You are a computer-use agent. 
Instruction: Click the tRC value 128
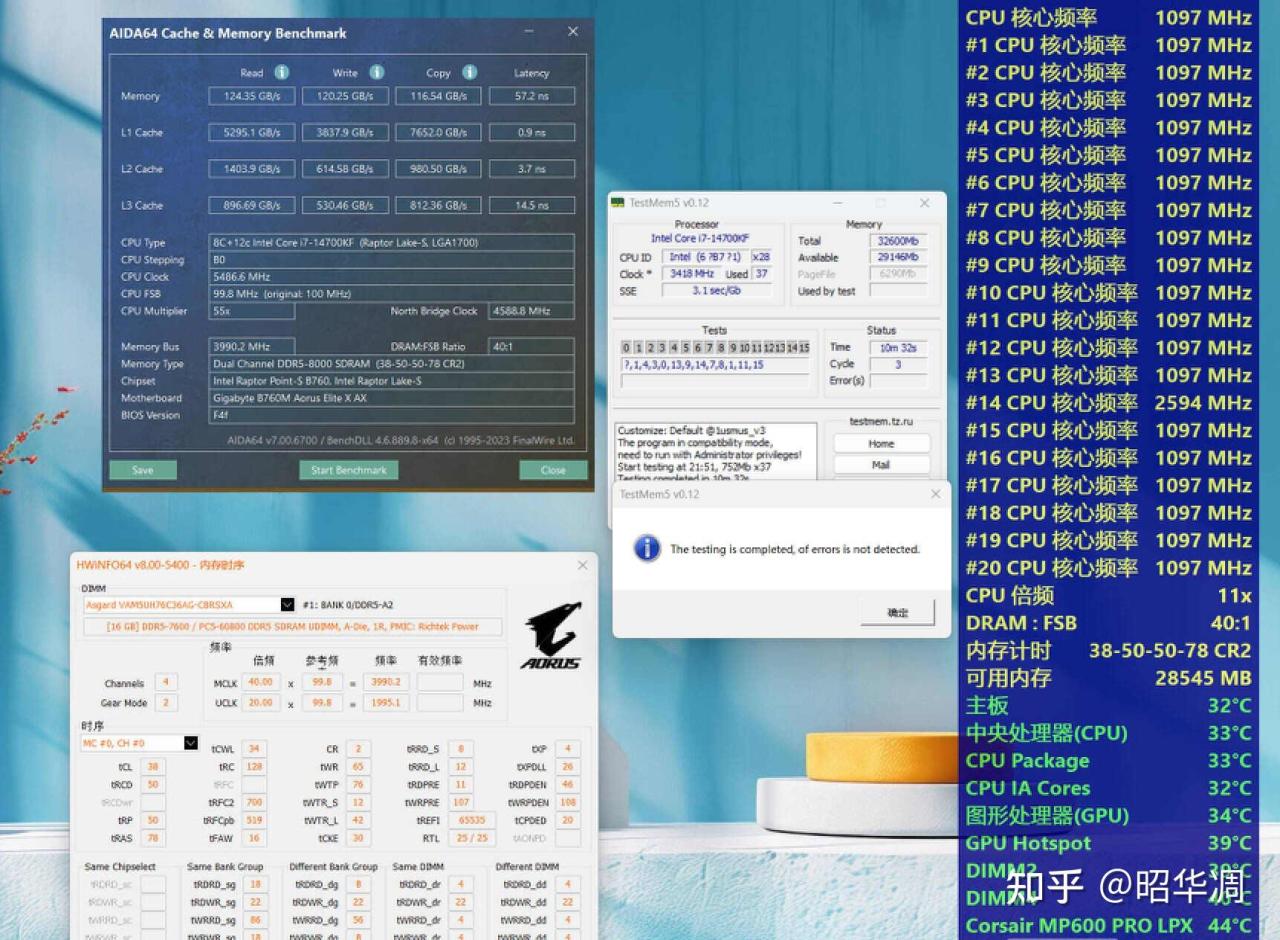(254, 767)
